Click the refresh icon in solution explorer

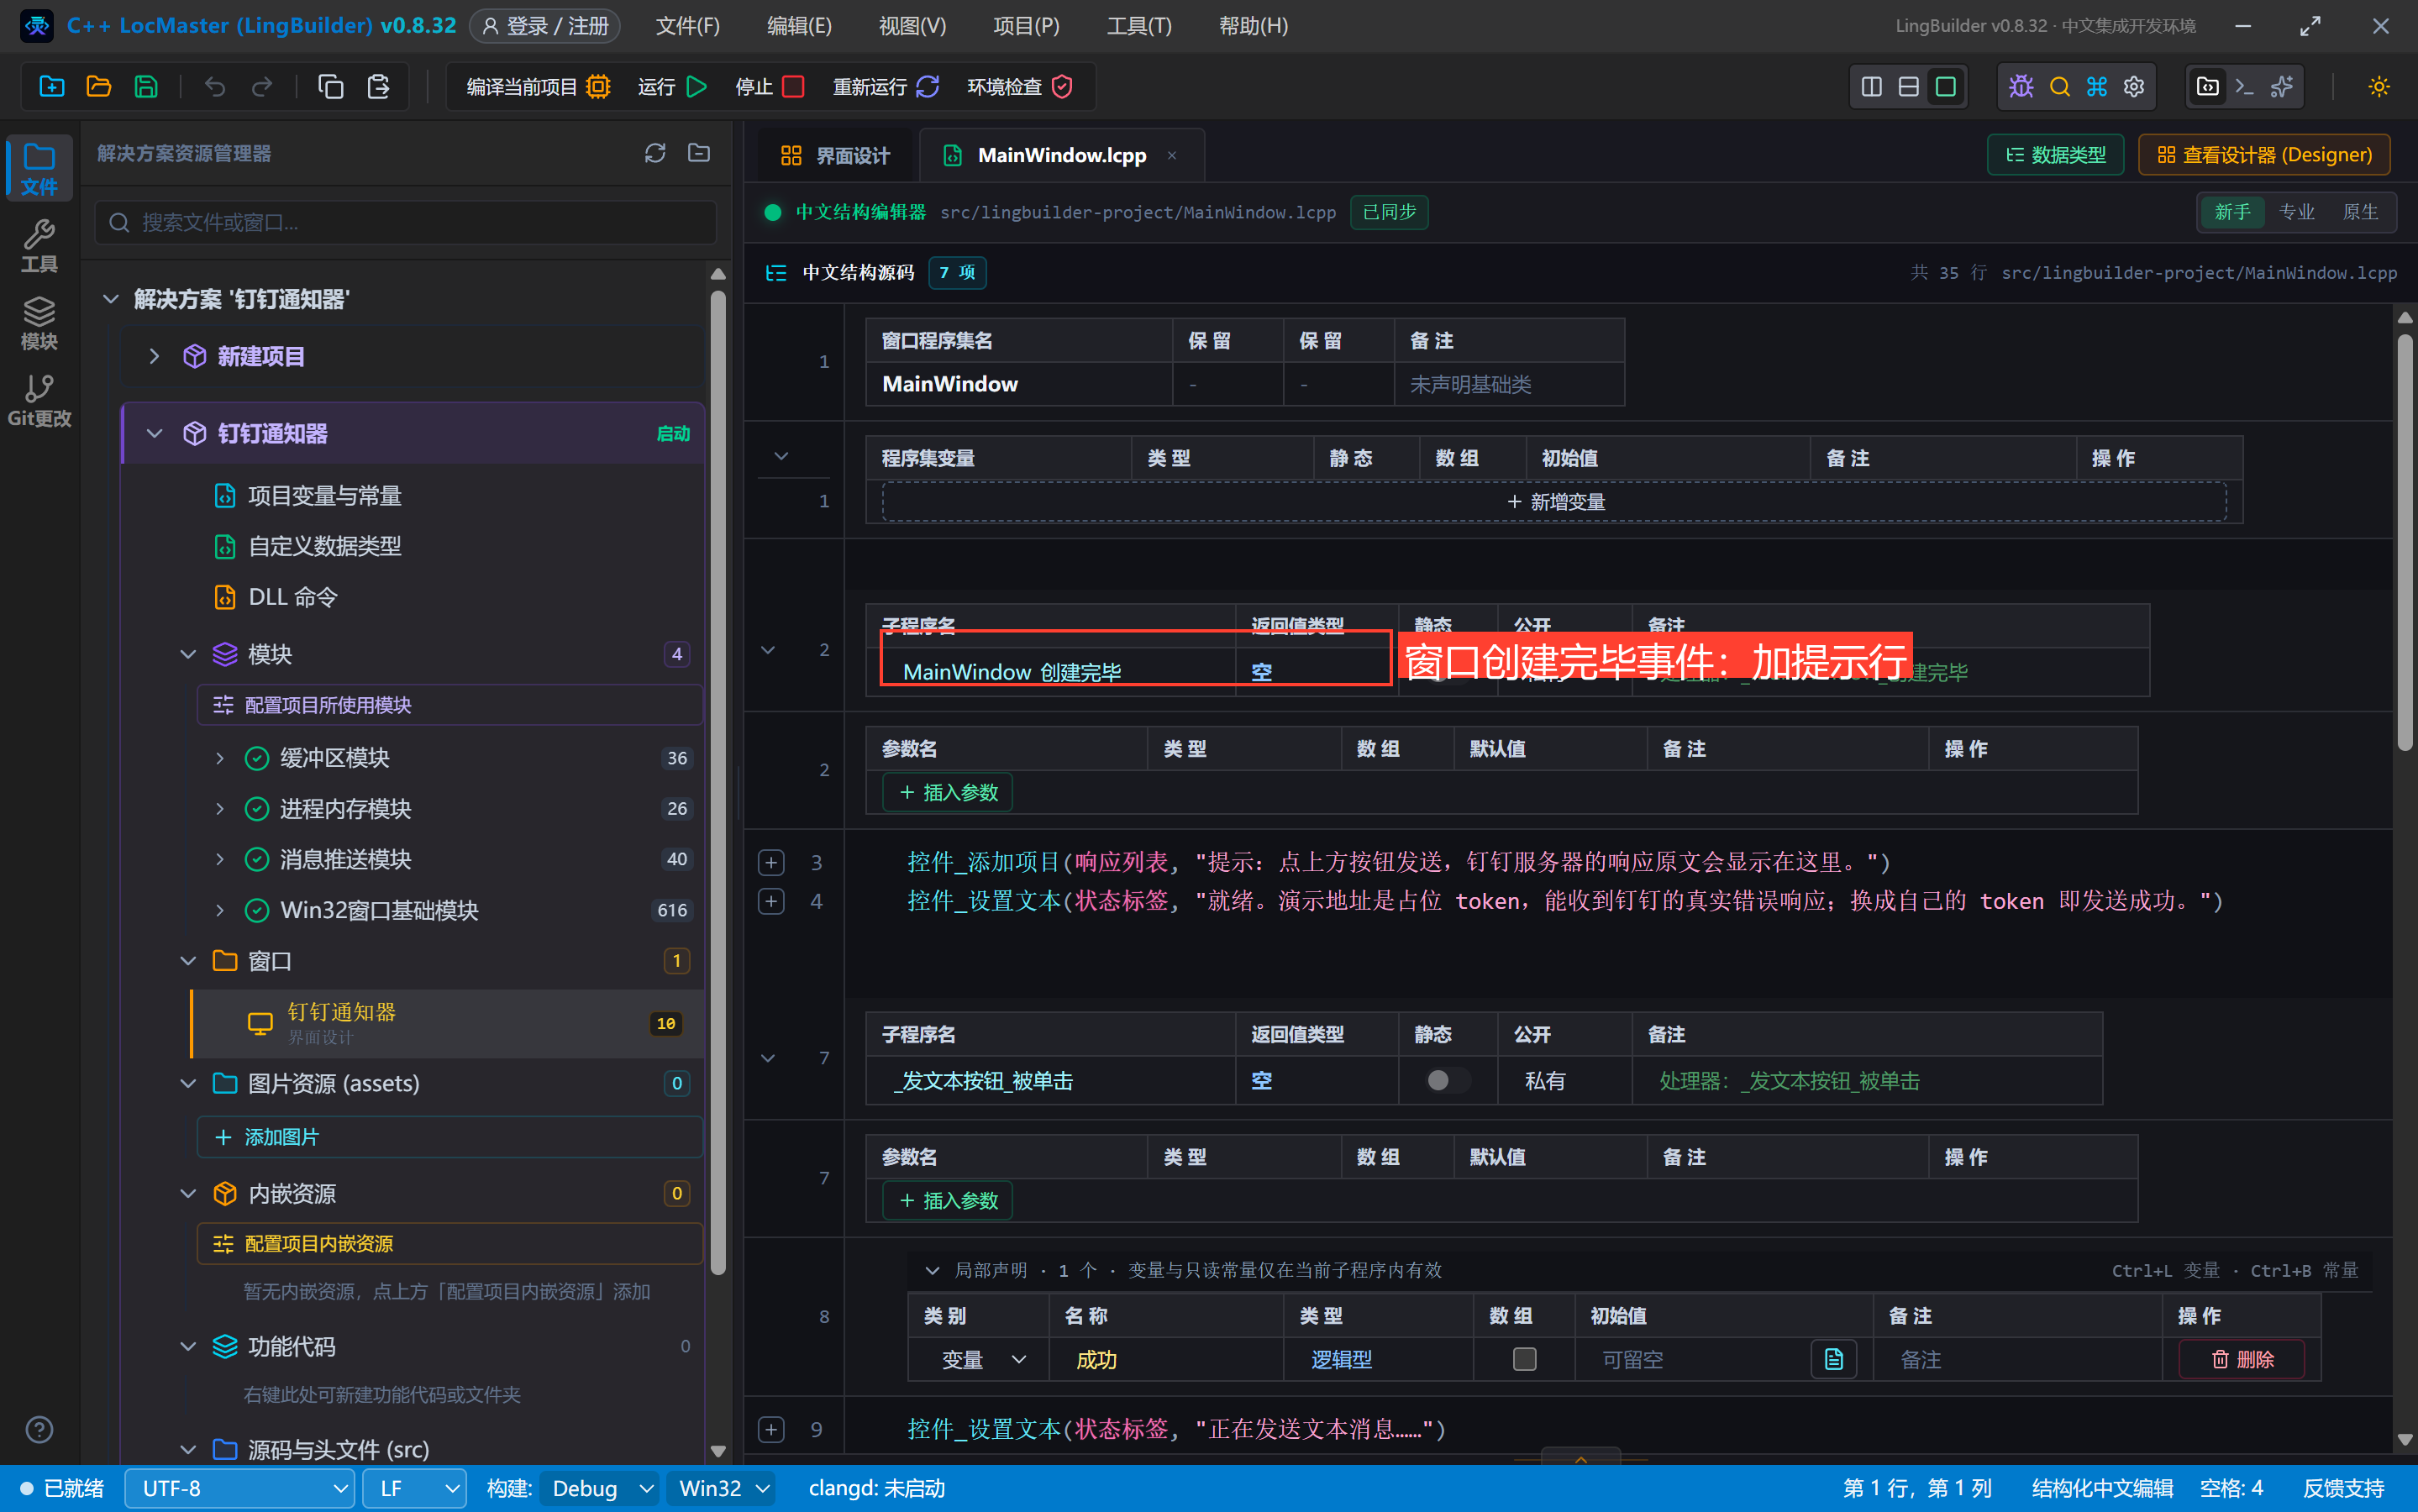[x=654, y=153]
